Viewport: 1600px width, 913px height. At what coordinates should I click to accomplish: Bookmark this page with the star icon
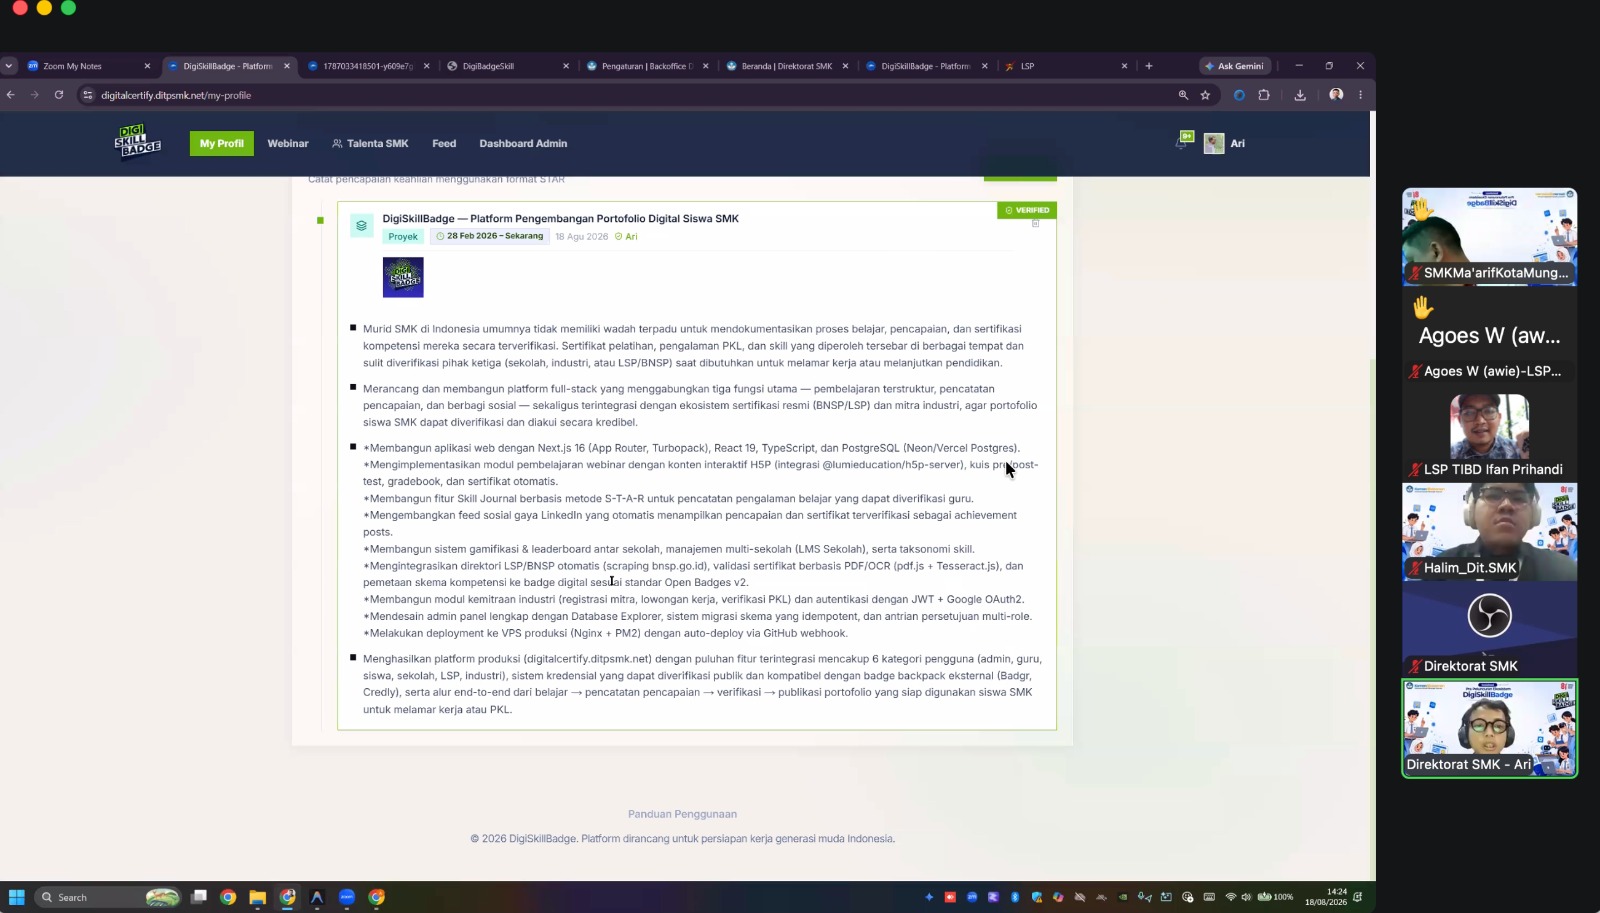pos(1205,95)
